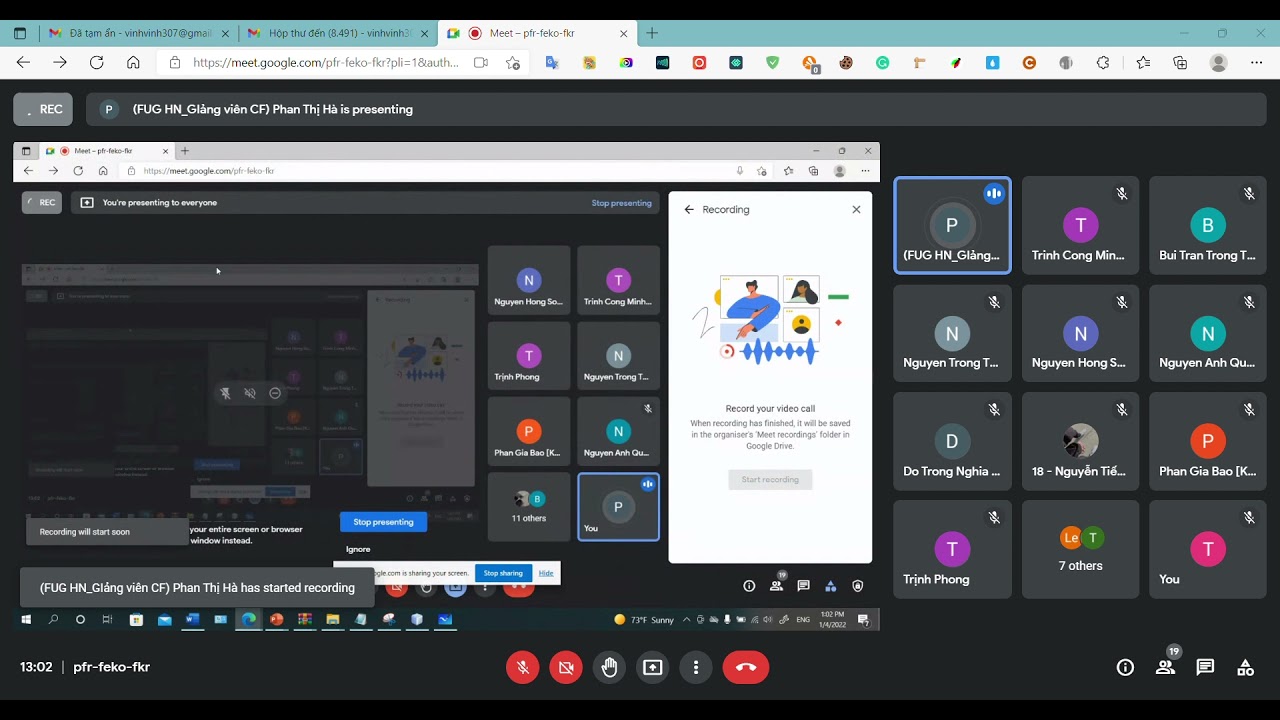
Task: Click the meet.google.com address bar
Action: [325, 62]
